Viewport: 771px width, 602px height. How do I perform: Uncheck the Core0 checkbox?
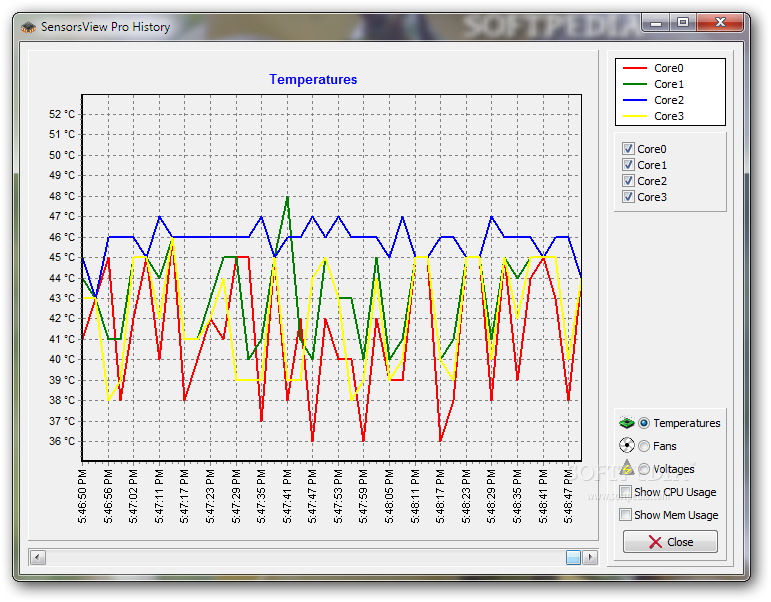[628, 149]
